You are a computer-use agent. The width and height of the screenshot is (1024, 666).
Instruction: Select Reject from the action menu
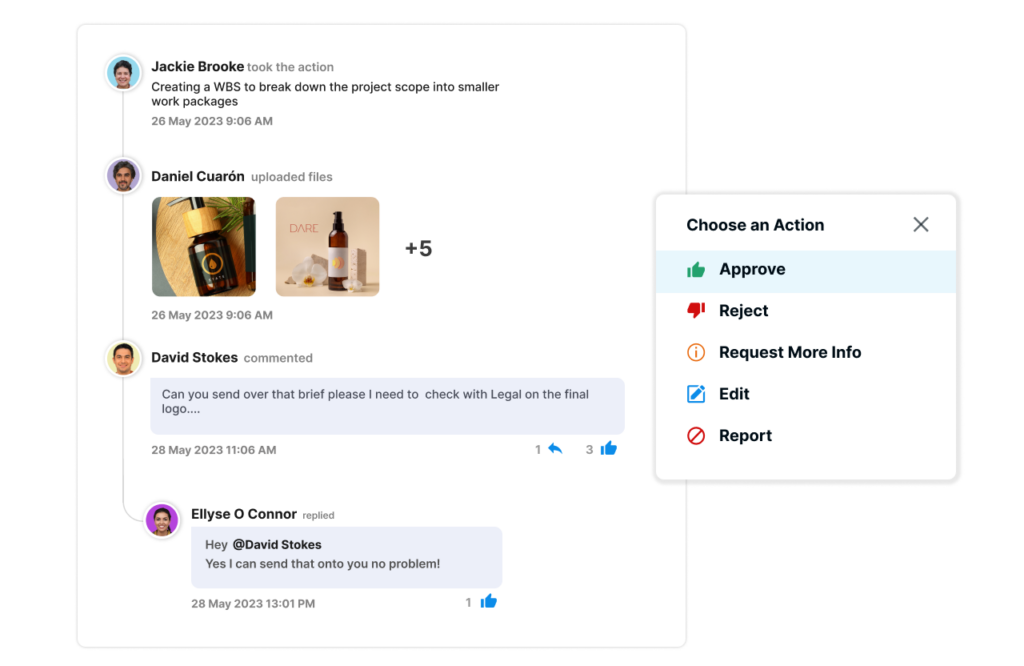click(744, 311)
